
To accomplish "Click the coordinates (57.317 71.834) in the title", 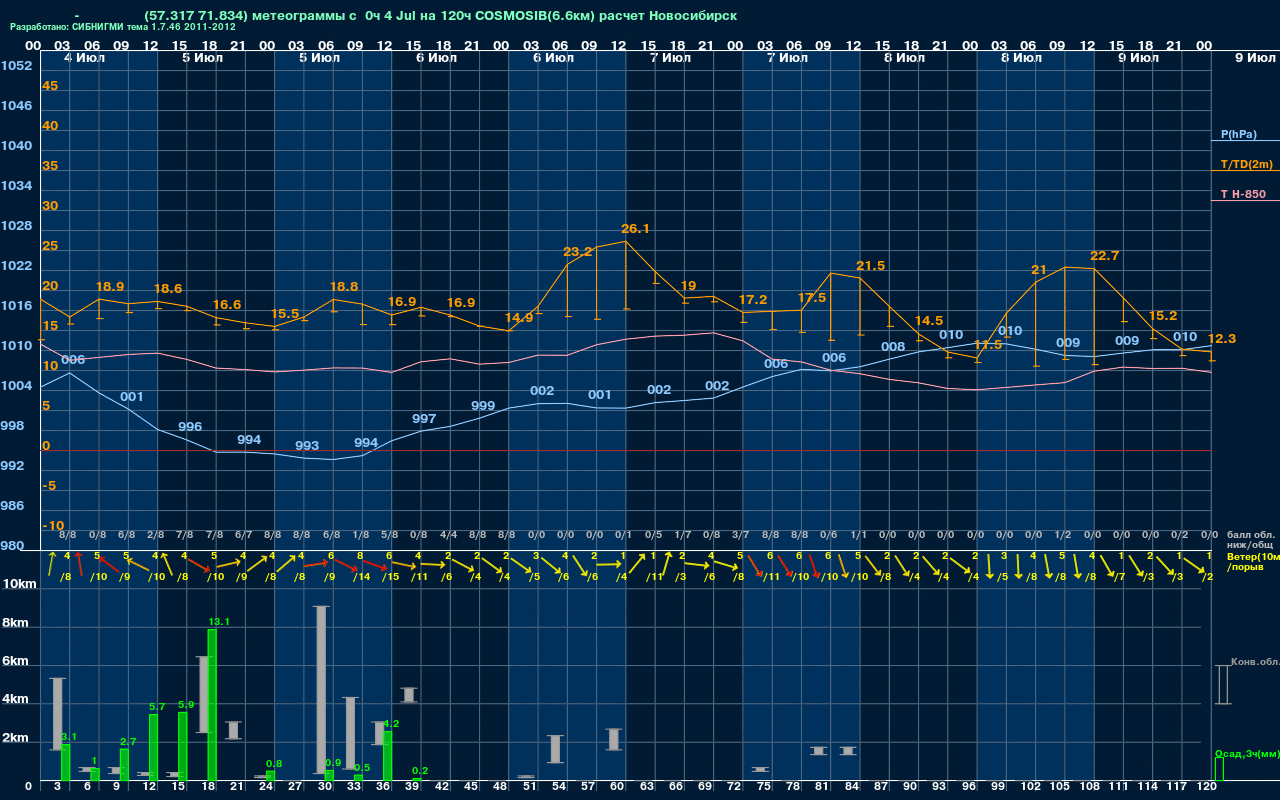I will click(x=197, y=16).
